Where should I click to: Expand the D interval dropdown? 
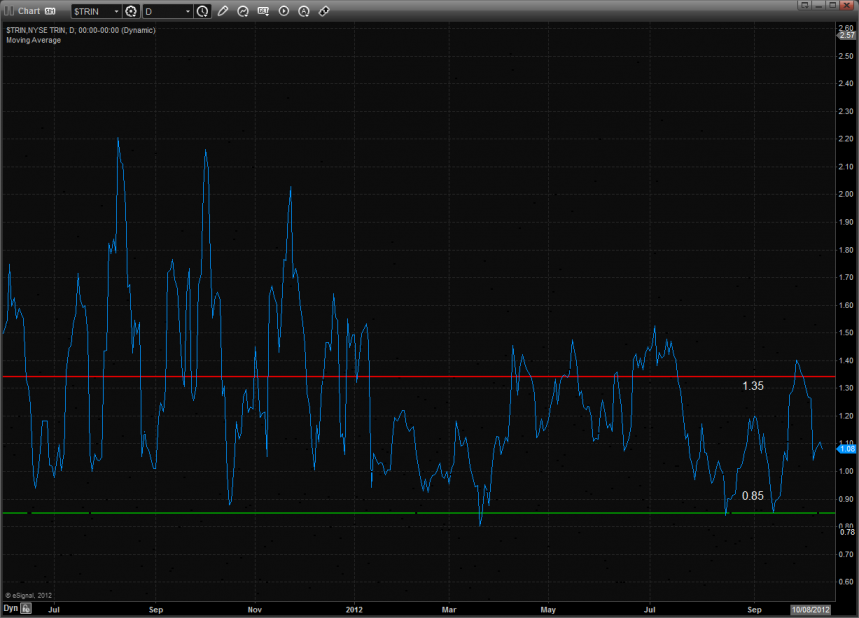coord(187,11)
